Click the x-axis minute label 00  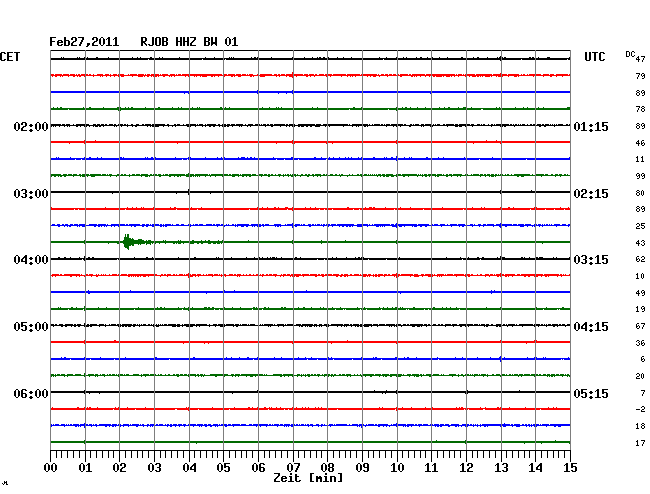(51, 468)
